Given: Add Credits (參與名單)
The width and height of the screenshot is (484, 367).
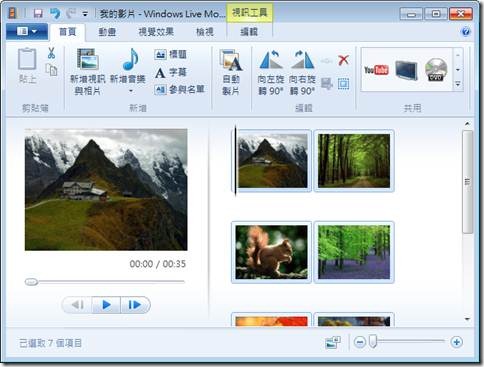Looking at the screenshot, I should point(179,89).
